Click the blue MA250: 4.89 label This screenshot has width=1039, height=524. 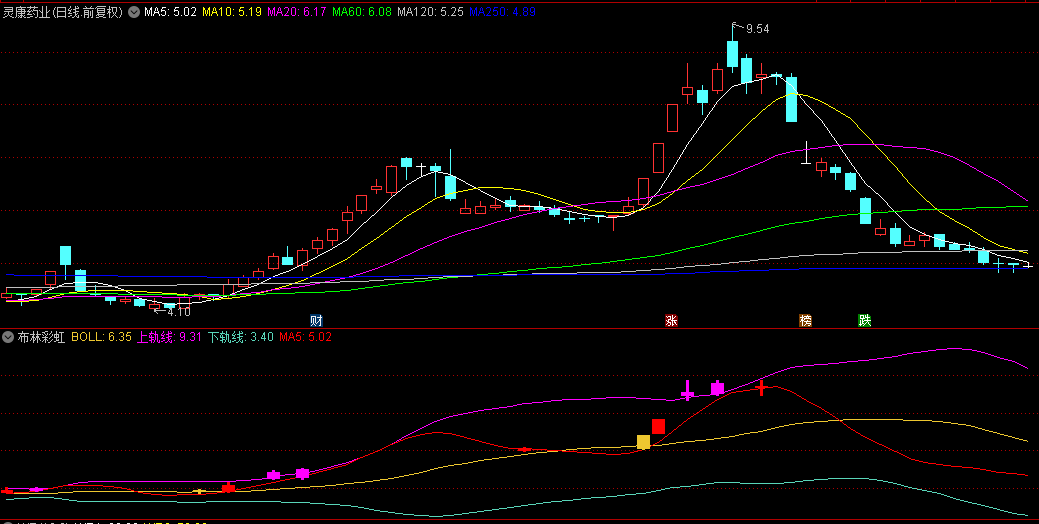pos(502,12)
